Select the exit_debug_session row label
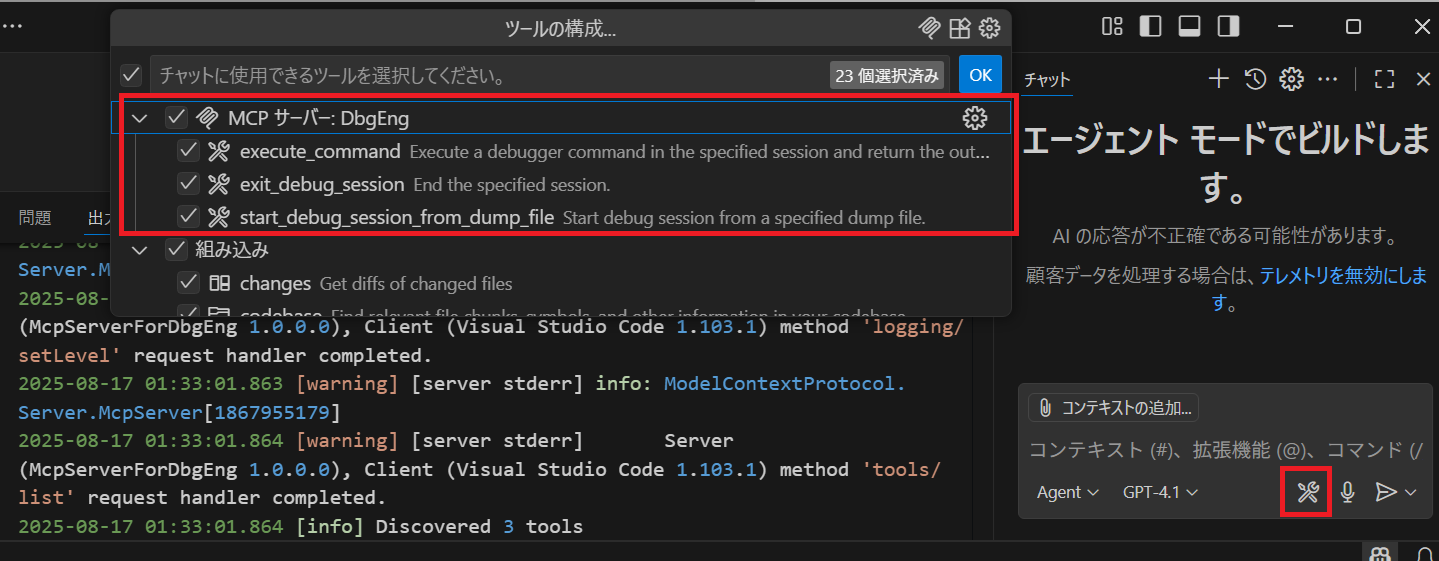Viewport: 1439px width, 561px height. 322,184
